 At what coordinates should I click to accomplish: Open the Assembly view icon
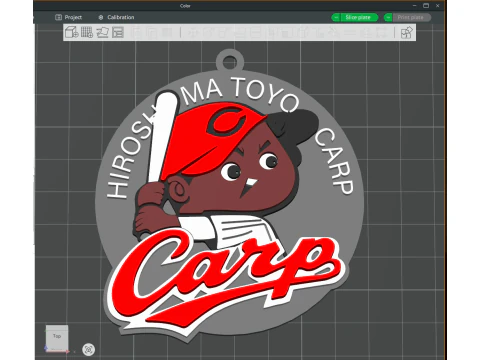(x=406, y=33)
